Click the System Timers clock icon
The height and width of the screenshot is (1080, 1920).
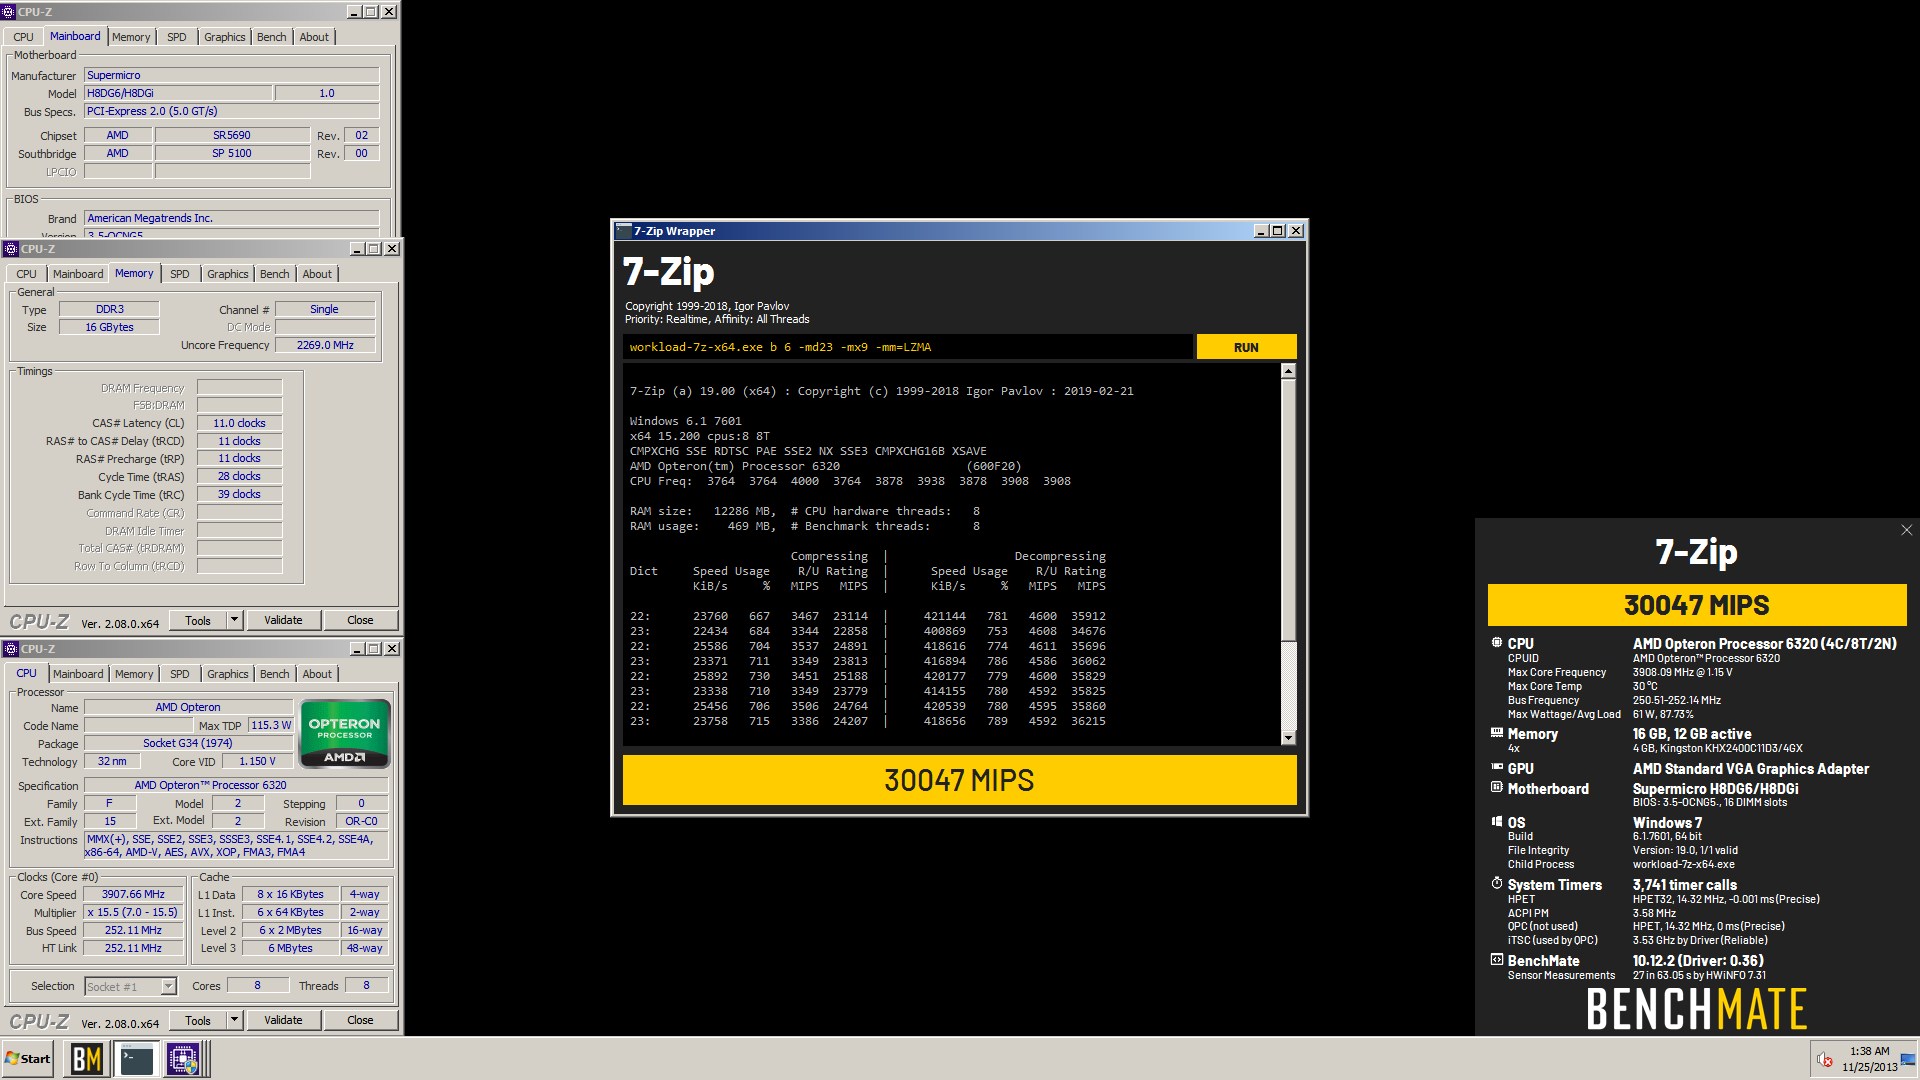(x=1496, y=884)
